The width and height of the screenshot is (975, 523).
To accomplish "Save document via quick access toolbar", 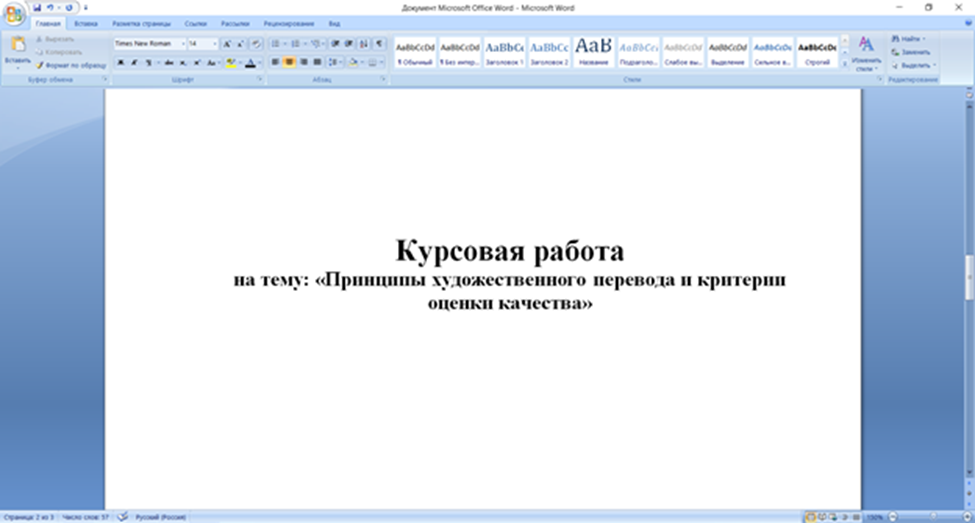I will tap(37, 7).
